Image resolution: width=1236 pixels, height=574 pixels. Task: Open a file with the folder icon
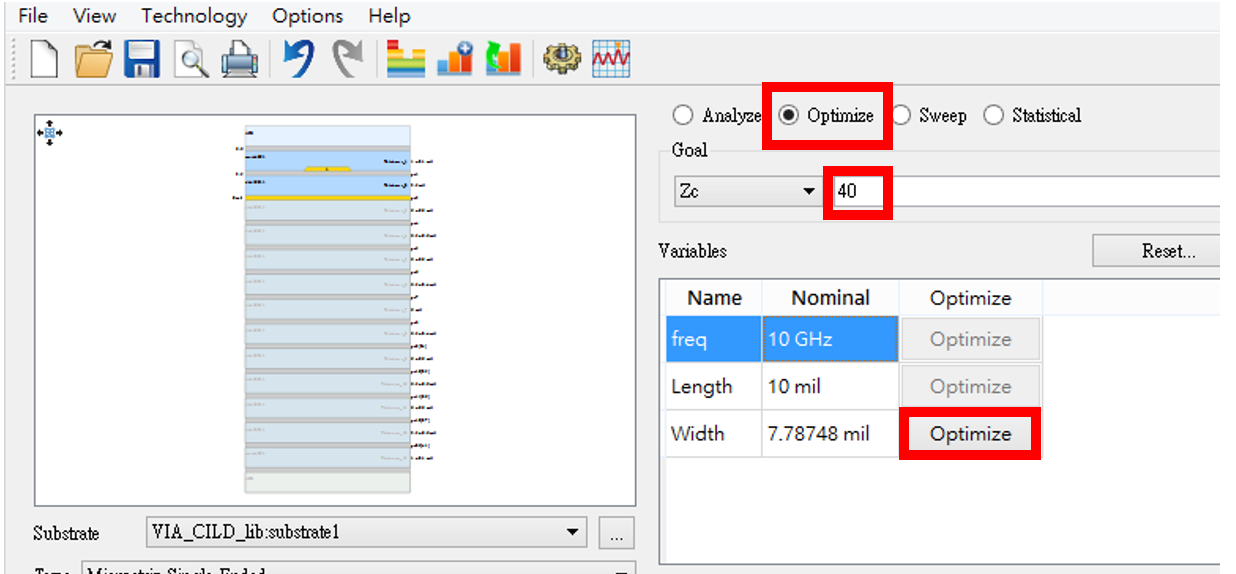pos(95,59)
